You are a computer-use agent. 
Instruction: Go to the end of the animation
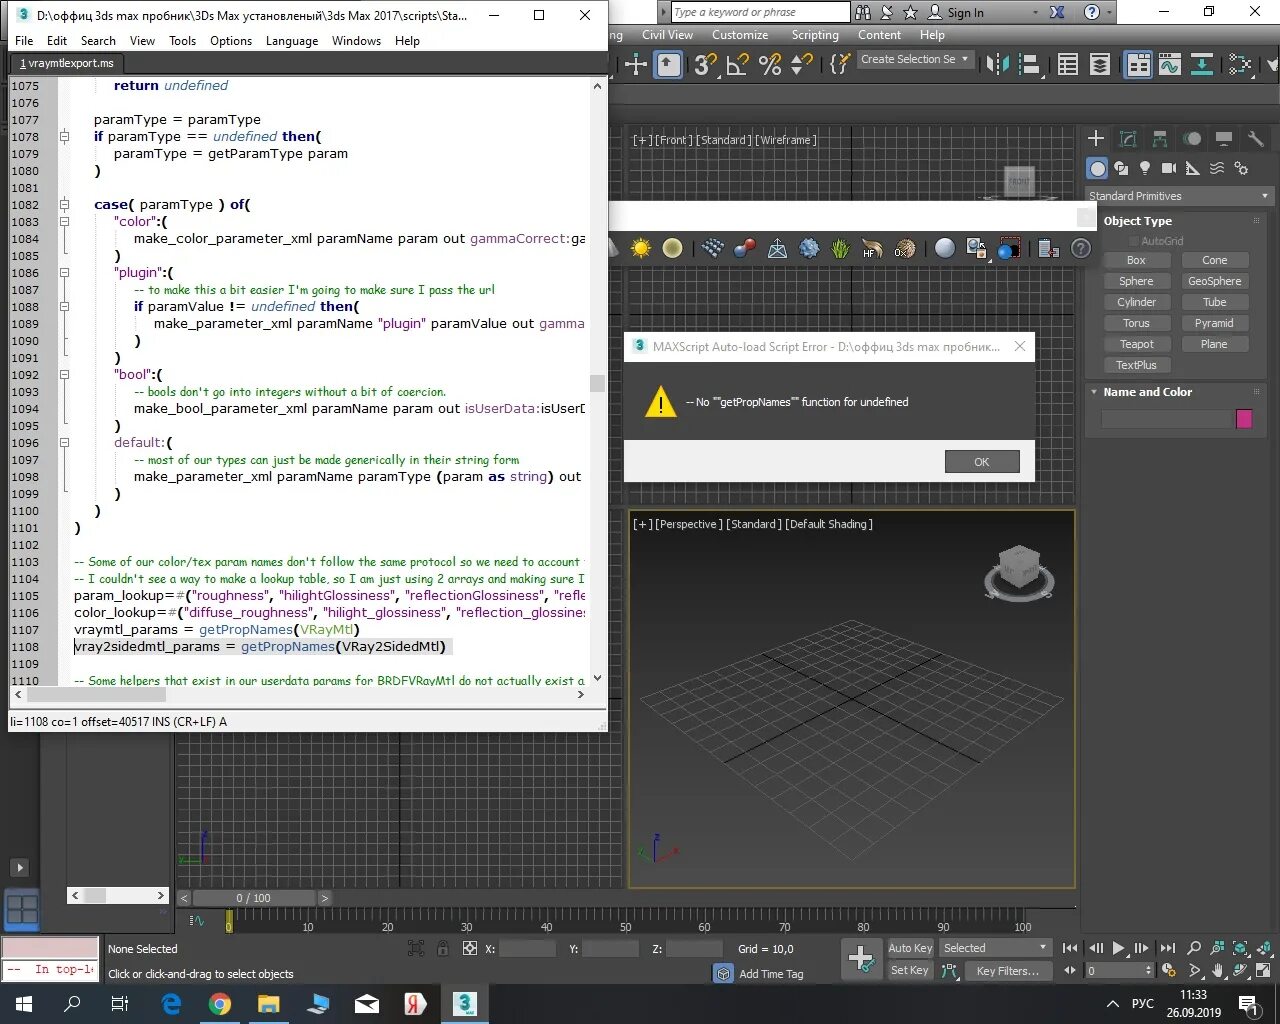pyautogui.click(x=1166, y=948)
